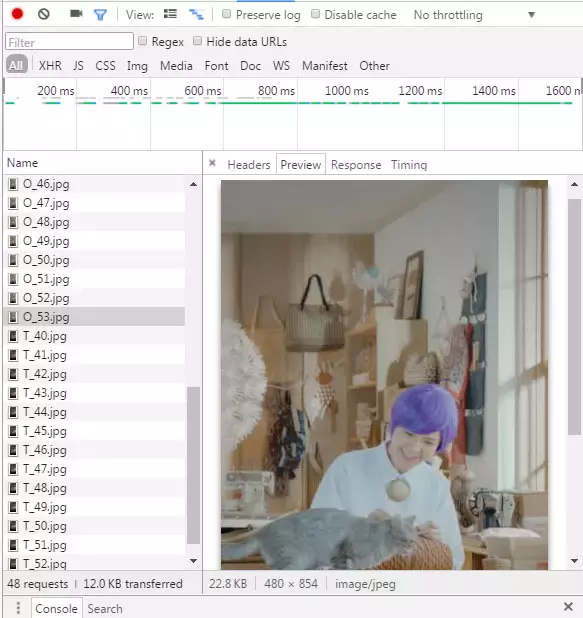Clear the network log
Image resolution: width=583 pixels, height=618 pixels.
pyautogui.click(x=44, y=14)
